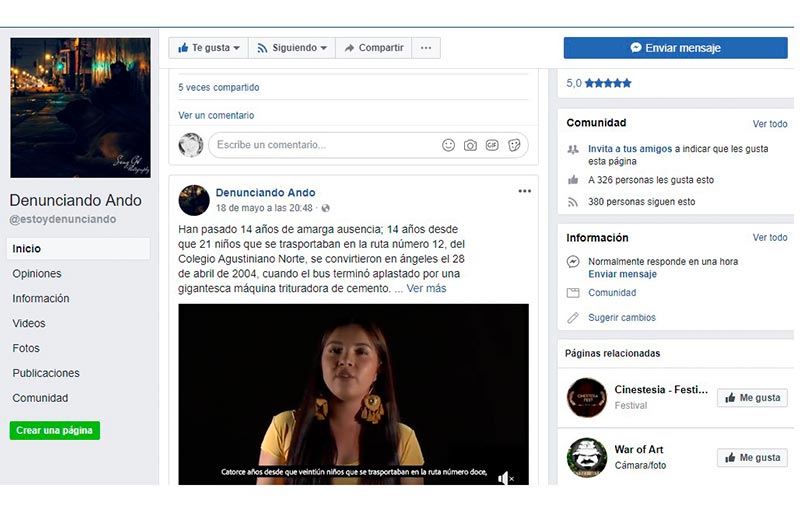
Task: Open the post options three-dot menu
Action: pos(524,192)
